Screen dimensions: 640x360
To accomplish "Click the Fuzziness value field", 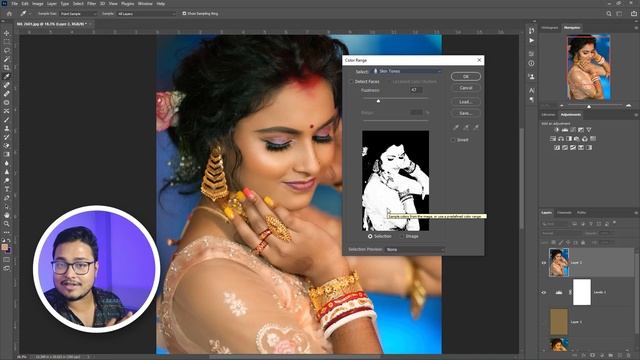I will pyautogui.click(x=416, y=90).
